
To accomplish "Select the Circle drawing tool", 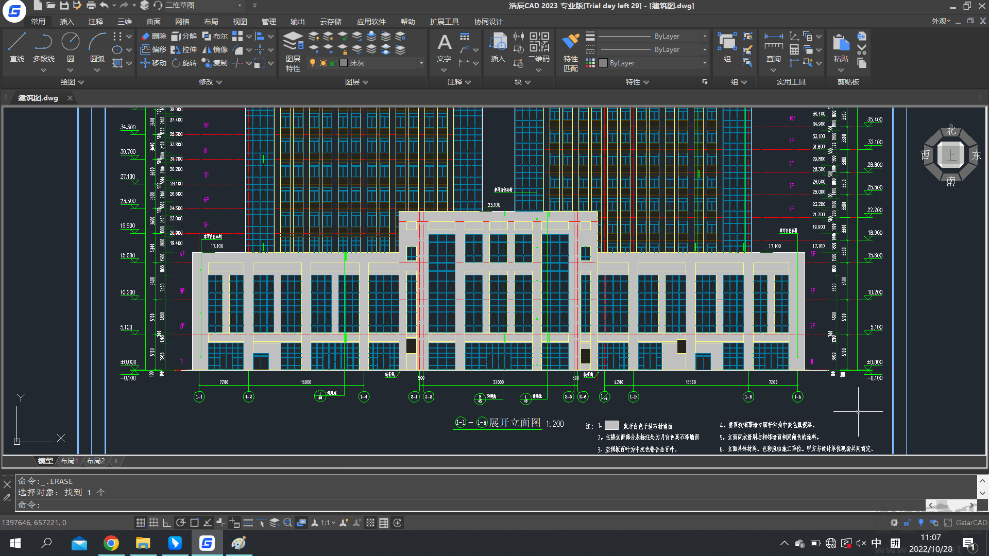I will click(x=70, y=42).
